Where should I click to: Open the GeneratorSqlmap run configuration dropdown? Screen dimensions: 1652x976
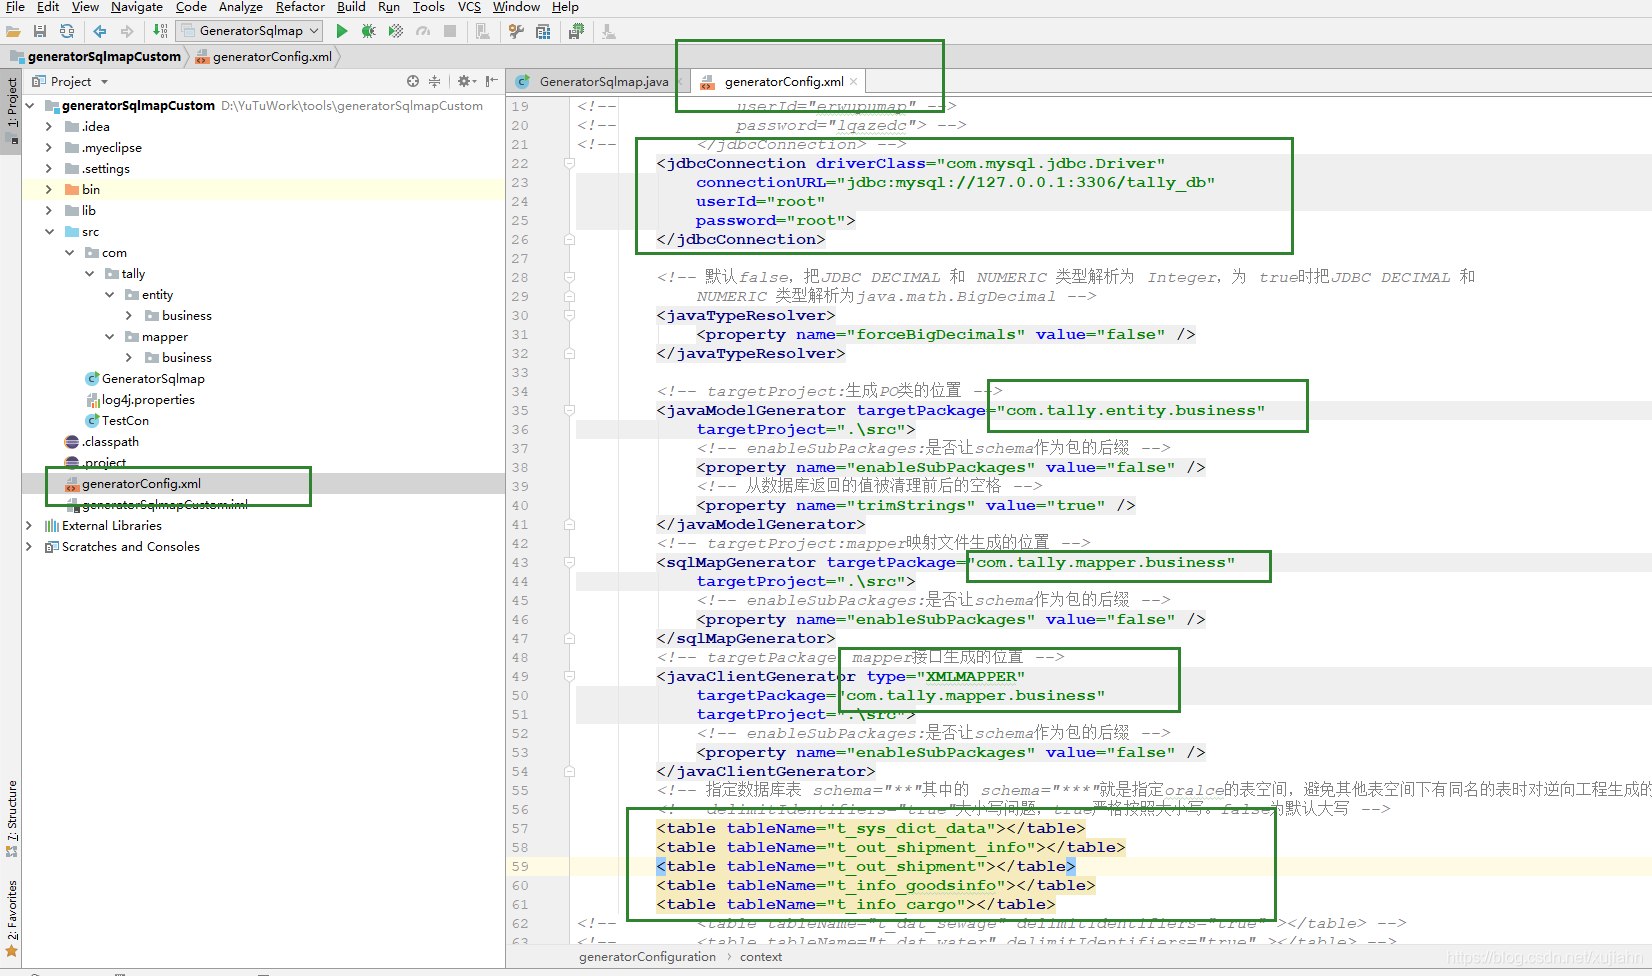250,31
